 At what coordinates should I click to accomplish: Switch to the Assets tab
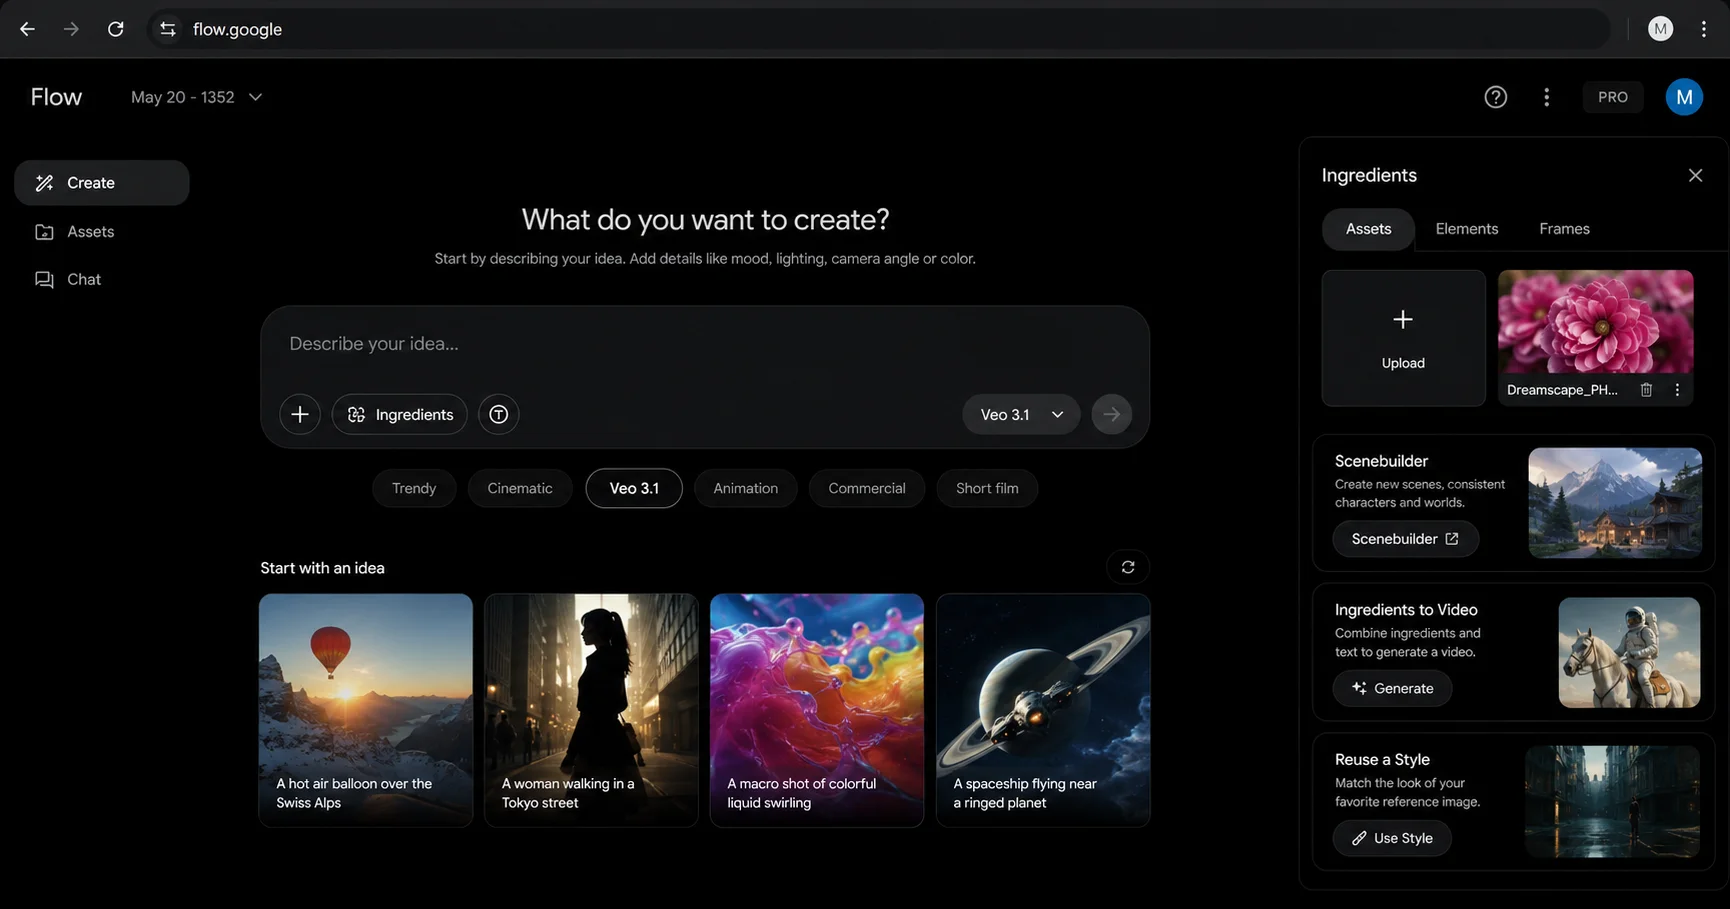click(x=1368, y=229)
